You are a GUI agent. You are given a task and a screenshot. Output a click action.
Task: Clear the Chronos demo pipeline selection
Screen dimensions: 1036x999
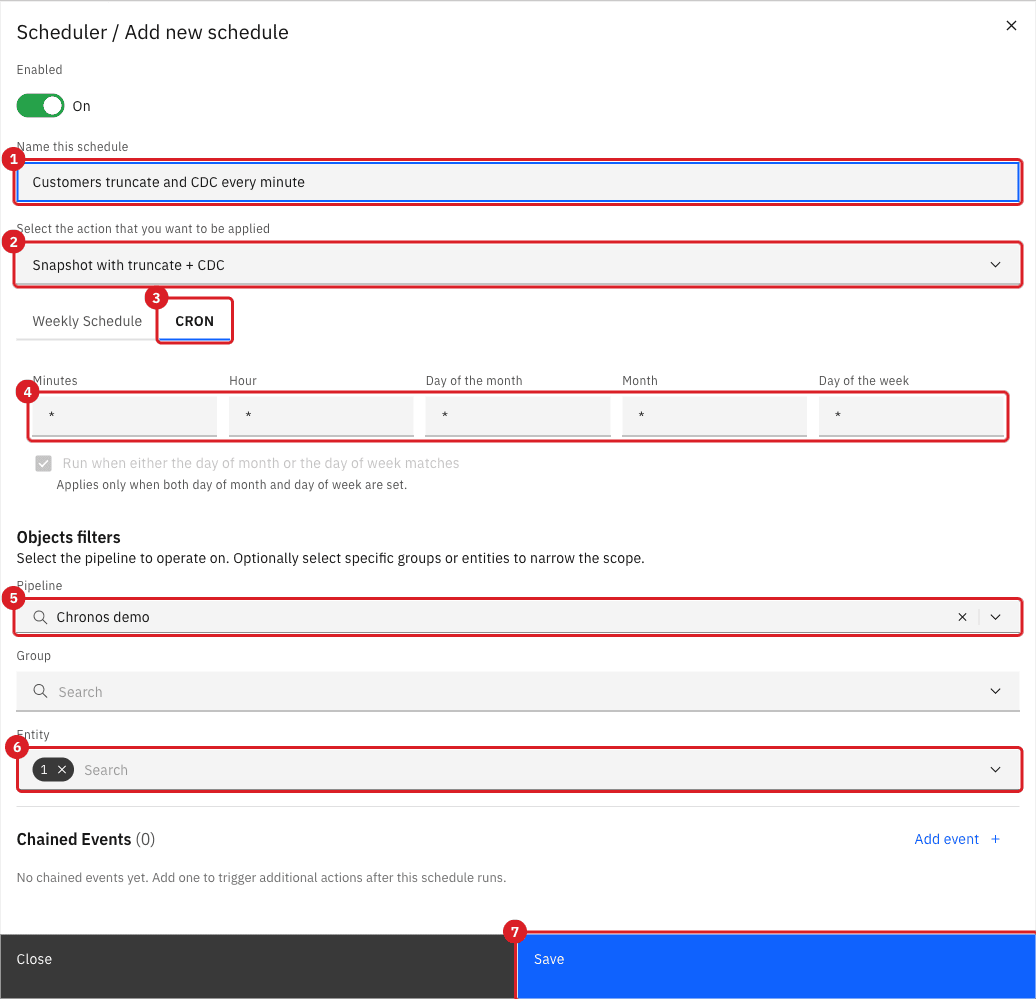[962, 617]
